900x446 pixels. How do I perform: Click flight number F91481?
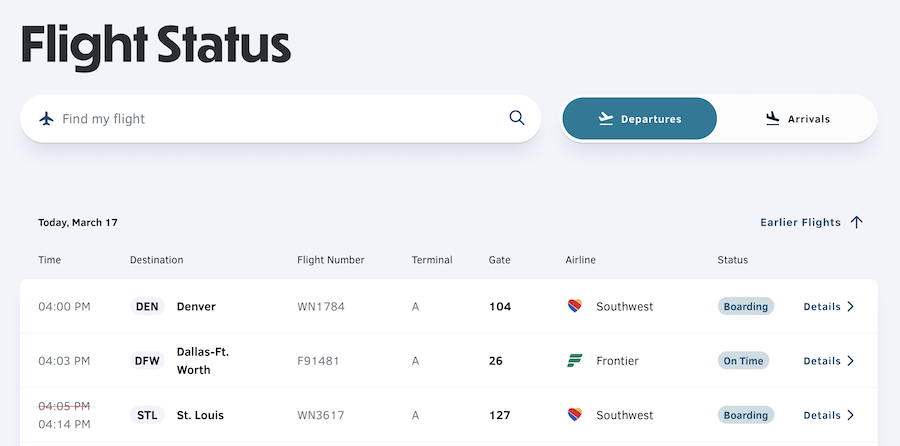320,361
